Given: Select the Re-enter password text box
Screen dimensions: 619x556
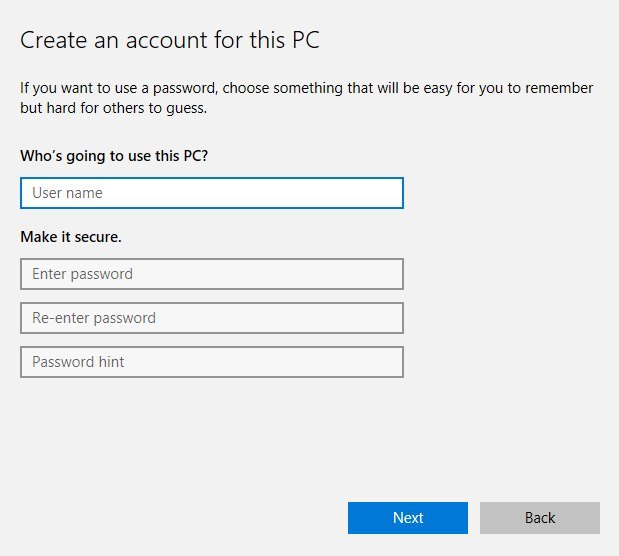Looking at the screenshot, I should (212, 318).
